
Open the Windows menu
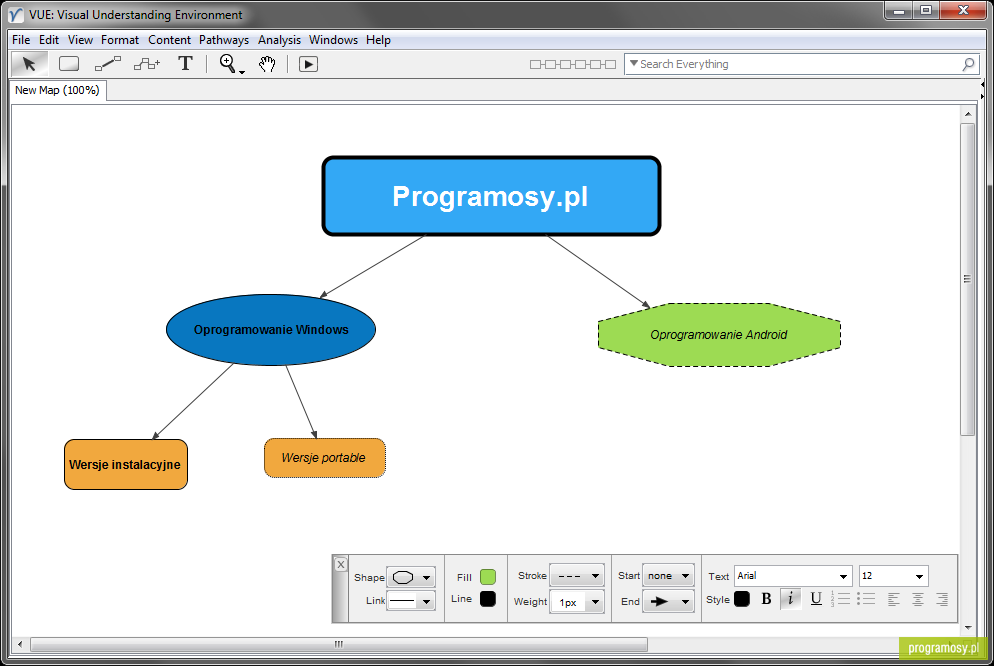click(333, 40)
